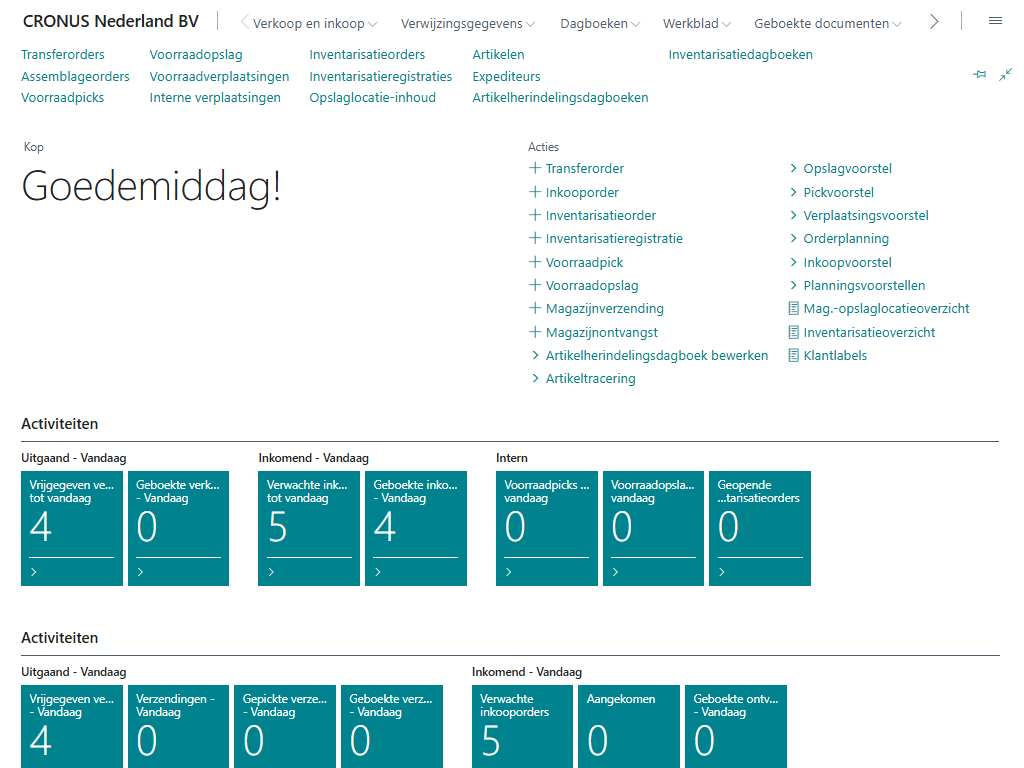
Task: Open the Geboekte documenten menu
Action: click(827, 23)
